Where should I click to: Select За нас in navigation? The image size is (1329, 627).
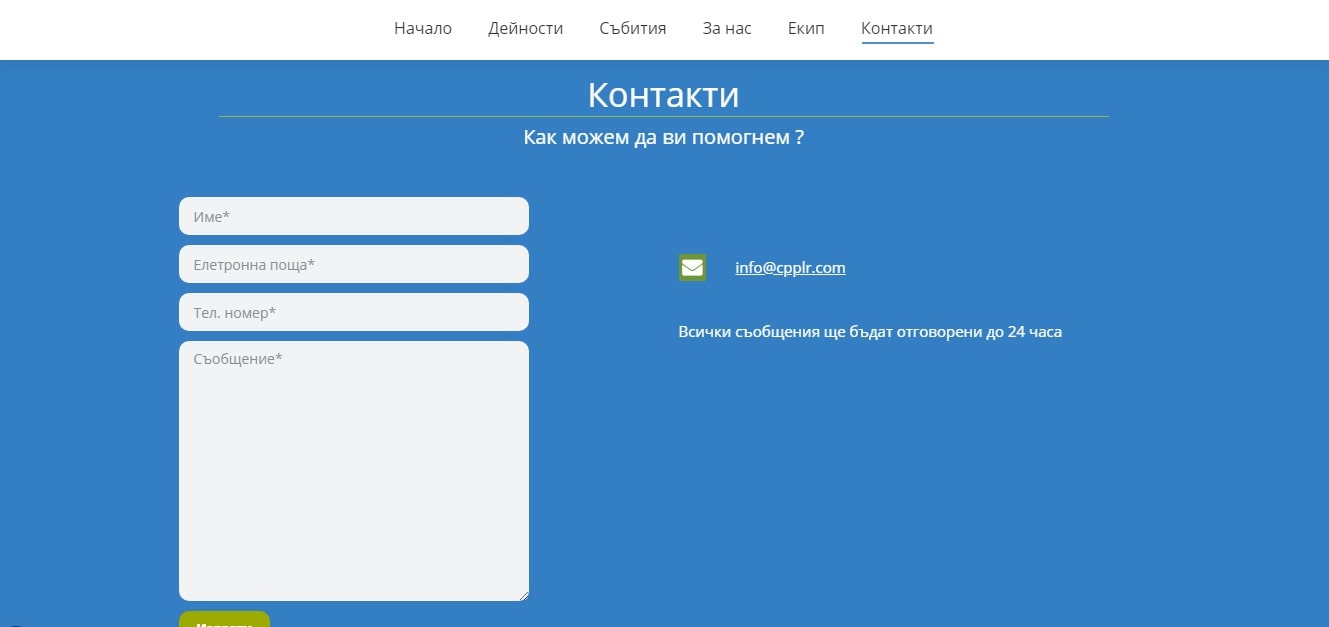tap(727, 28)
